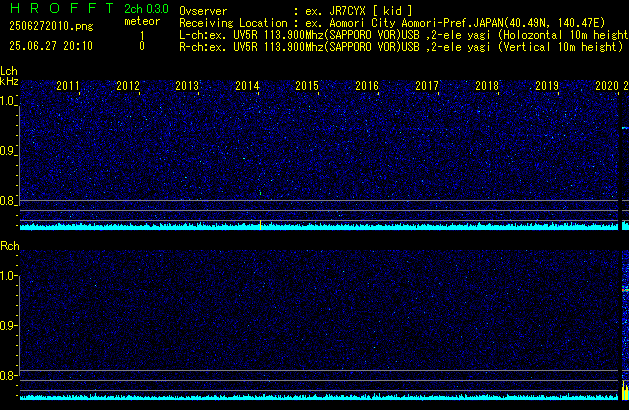
Task: Click the HROFFT title text
Action: [62, 8]
